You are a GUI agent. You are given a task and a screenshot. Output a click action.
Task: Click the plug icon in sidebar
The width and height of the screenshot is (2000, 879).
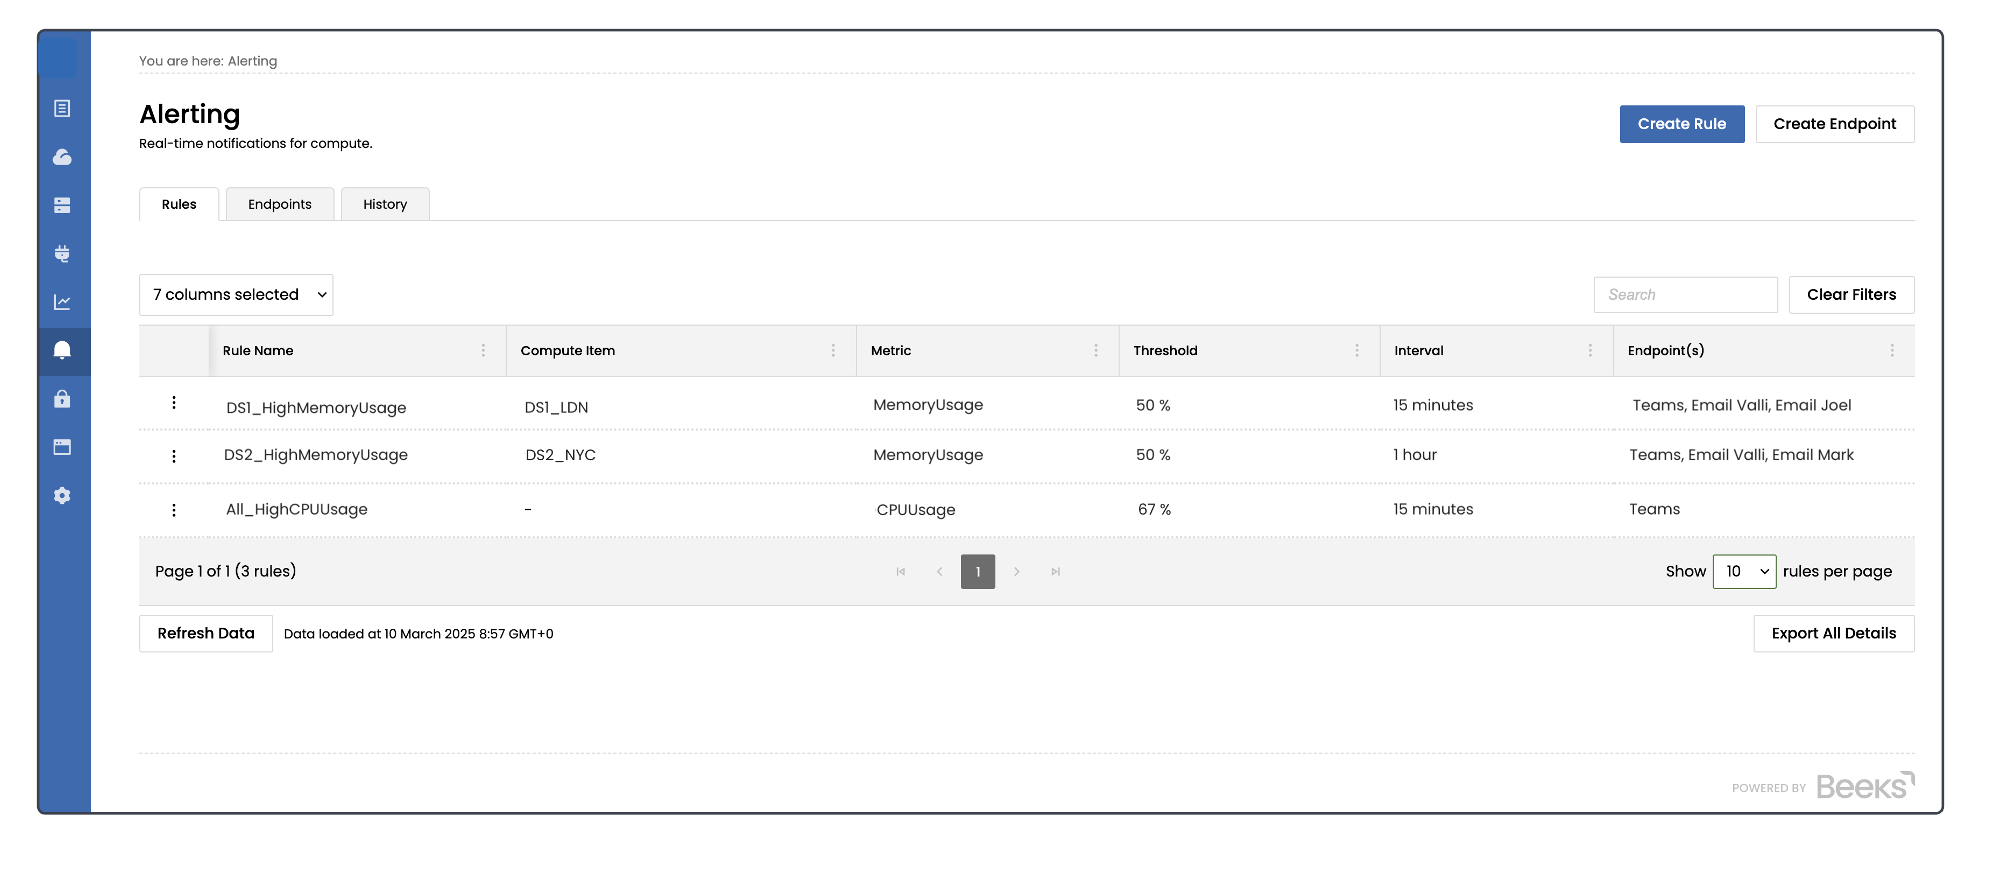pyautogui.click(x=62, y=254)
